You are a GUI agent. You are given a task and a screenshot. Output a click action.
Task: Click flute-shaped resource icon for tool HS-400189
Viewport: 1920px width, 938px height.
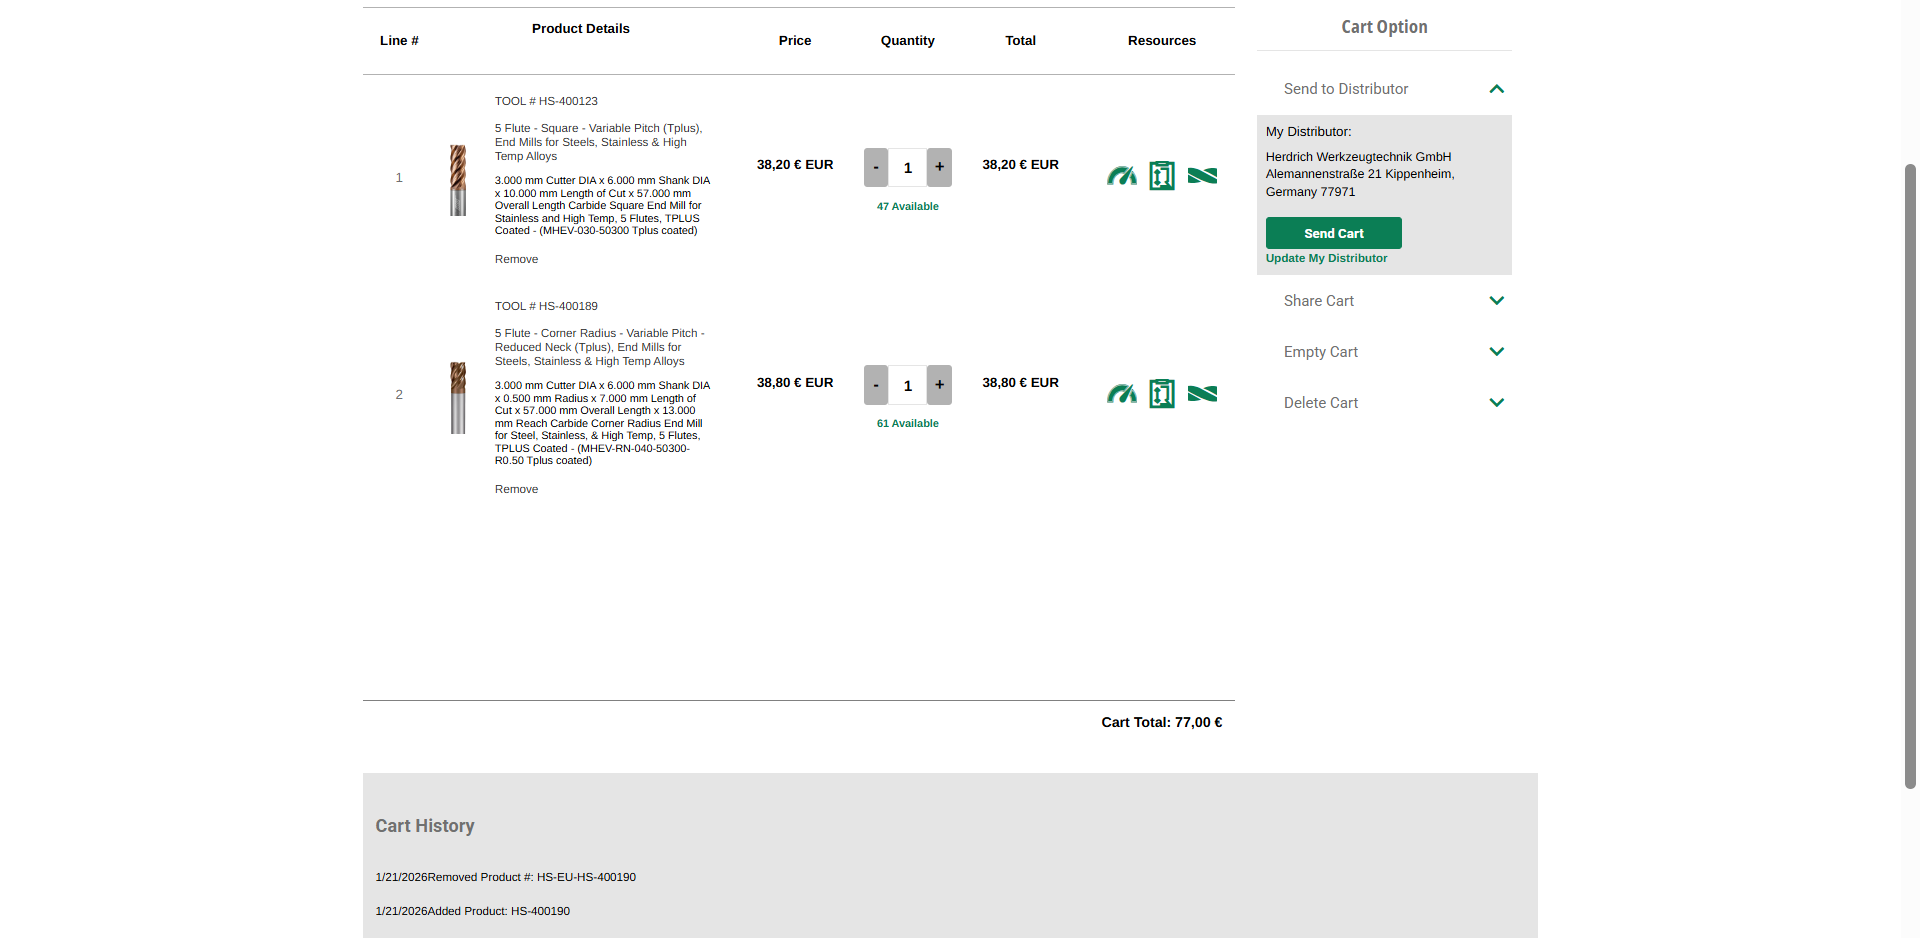coord(1202,394)
